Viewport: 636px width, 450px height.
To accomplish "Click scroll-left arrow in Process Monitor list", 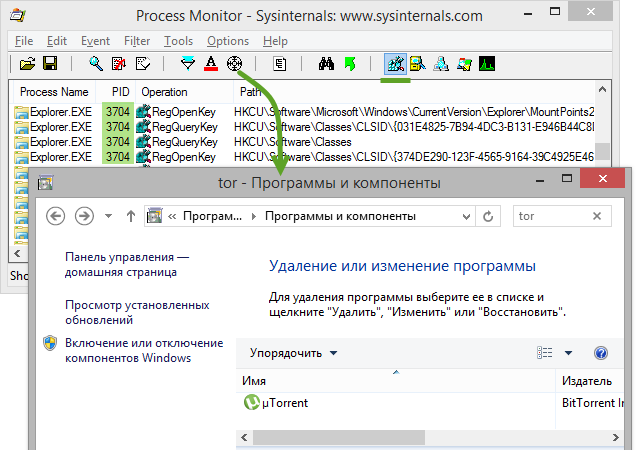I will click(17, 254).
